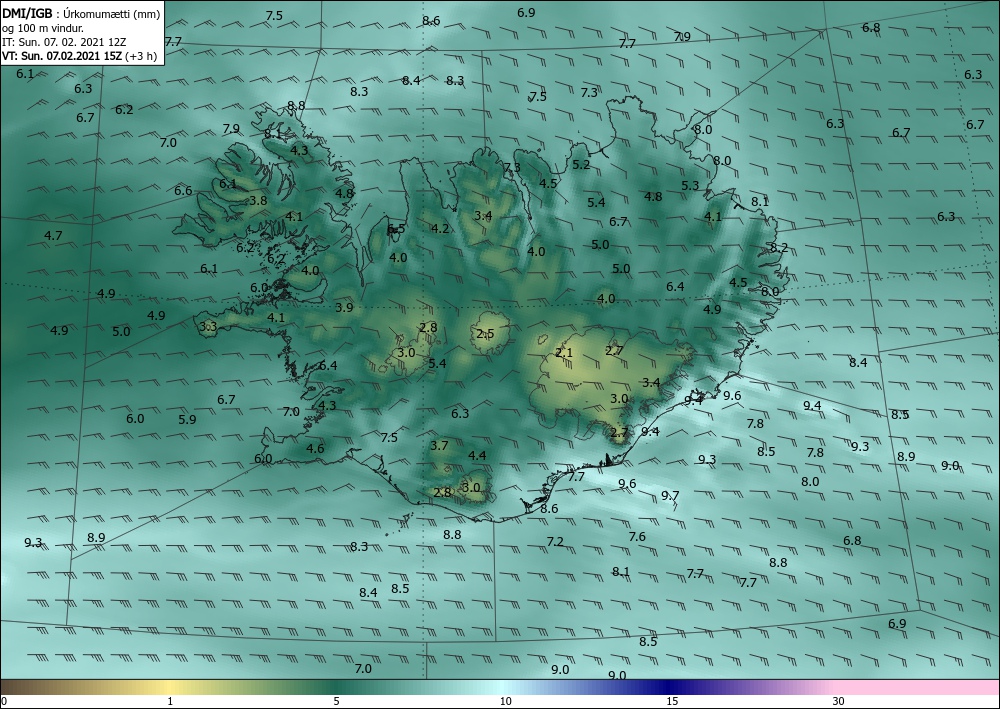Click the map value '9.7'
This screenshot has height=709, width=1000.
click(x=670, y=495)
